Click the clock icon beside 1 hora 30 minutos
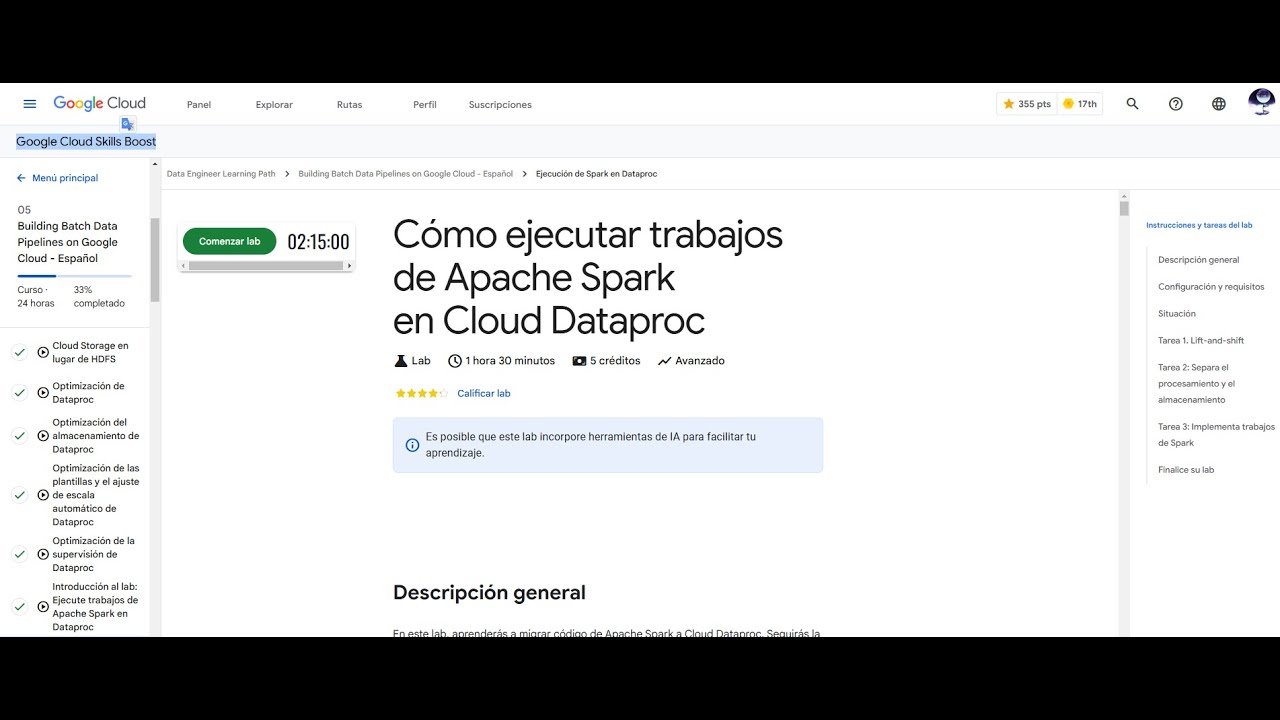1280x720 pixels. tap(455, 361)
